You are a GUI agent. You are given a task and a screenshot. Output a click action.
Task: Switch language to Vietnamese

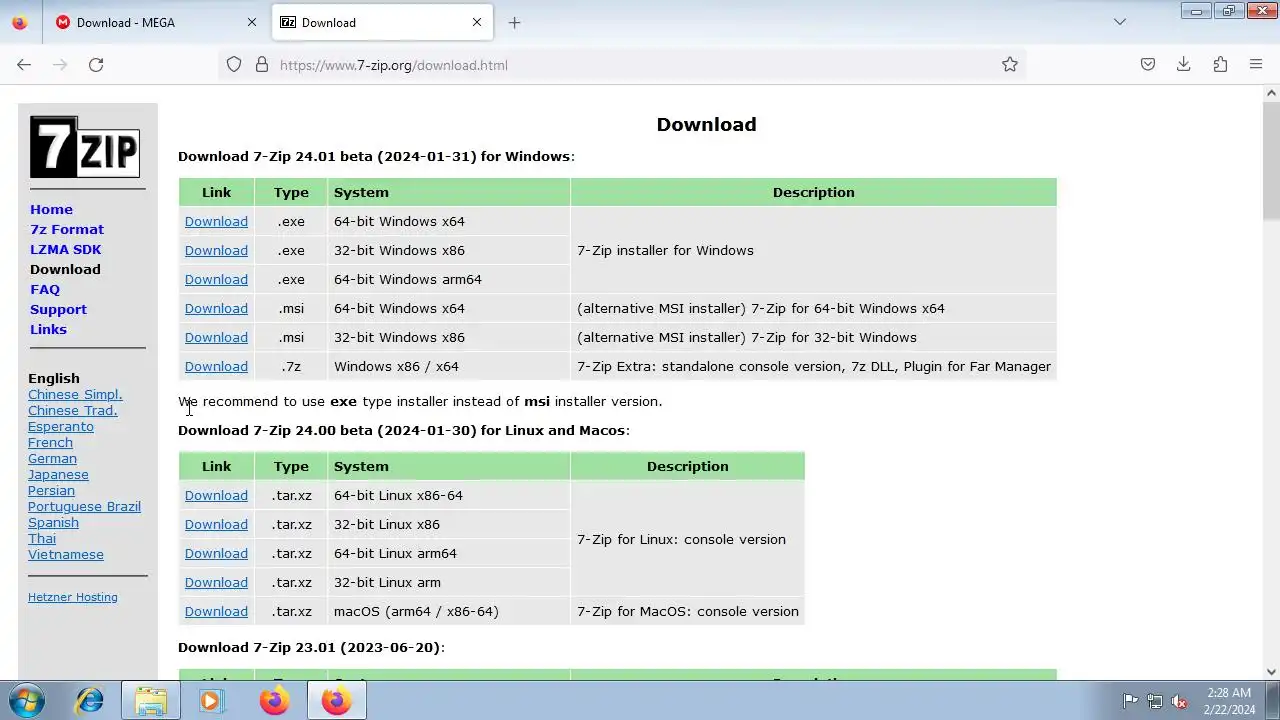pyautogui.click(x=66, y=554)
